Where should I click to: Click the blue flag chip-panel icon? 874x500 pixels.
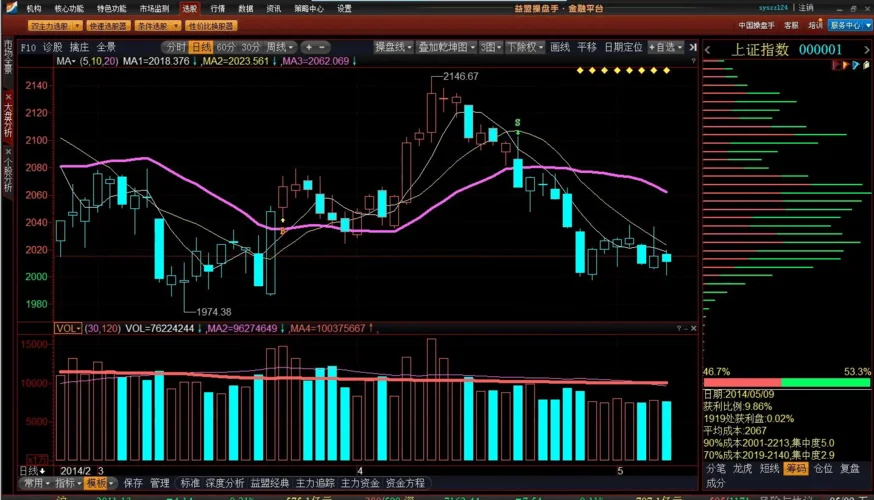856,65
